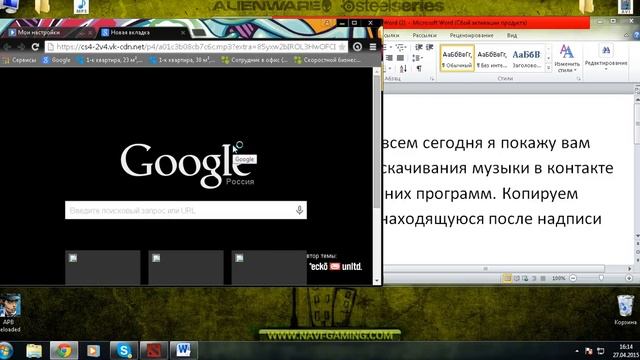Open 'Сотрудник в офис' bookmark
This screenshot has height=360, width=640.
tap(255, 60)
